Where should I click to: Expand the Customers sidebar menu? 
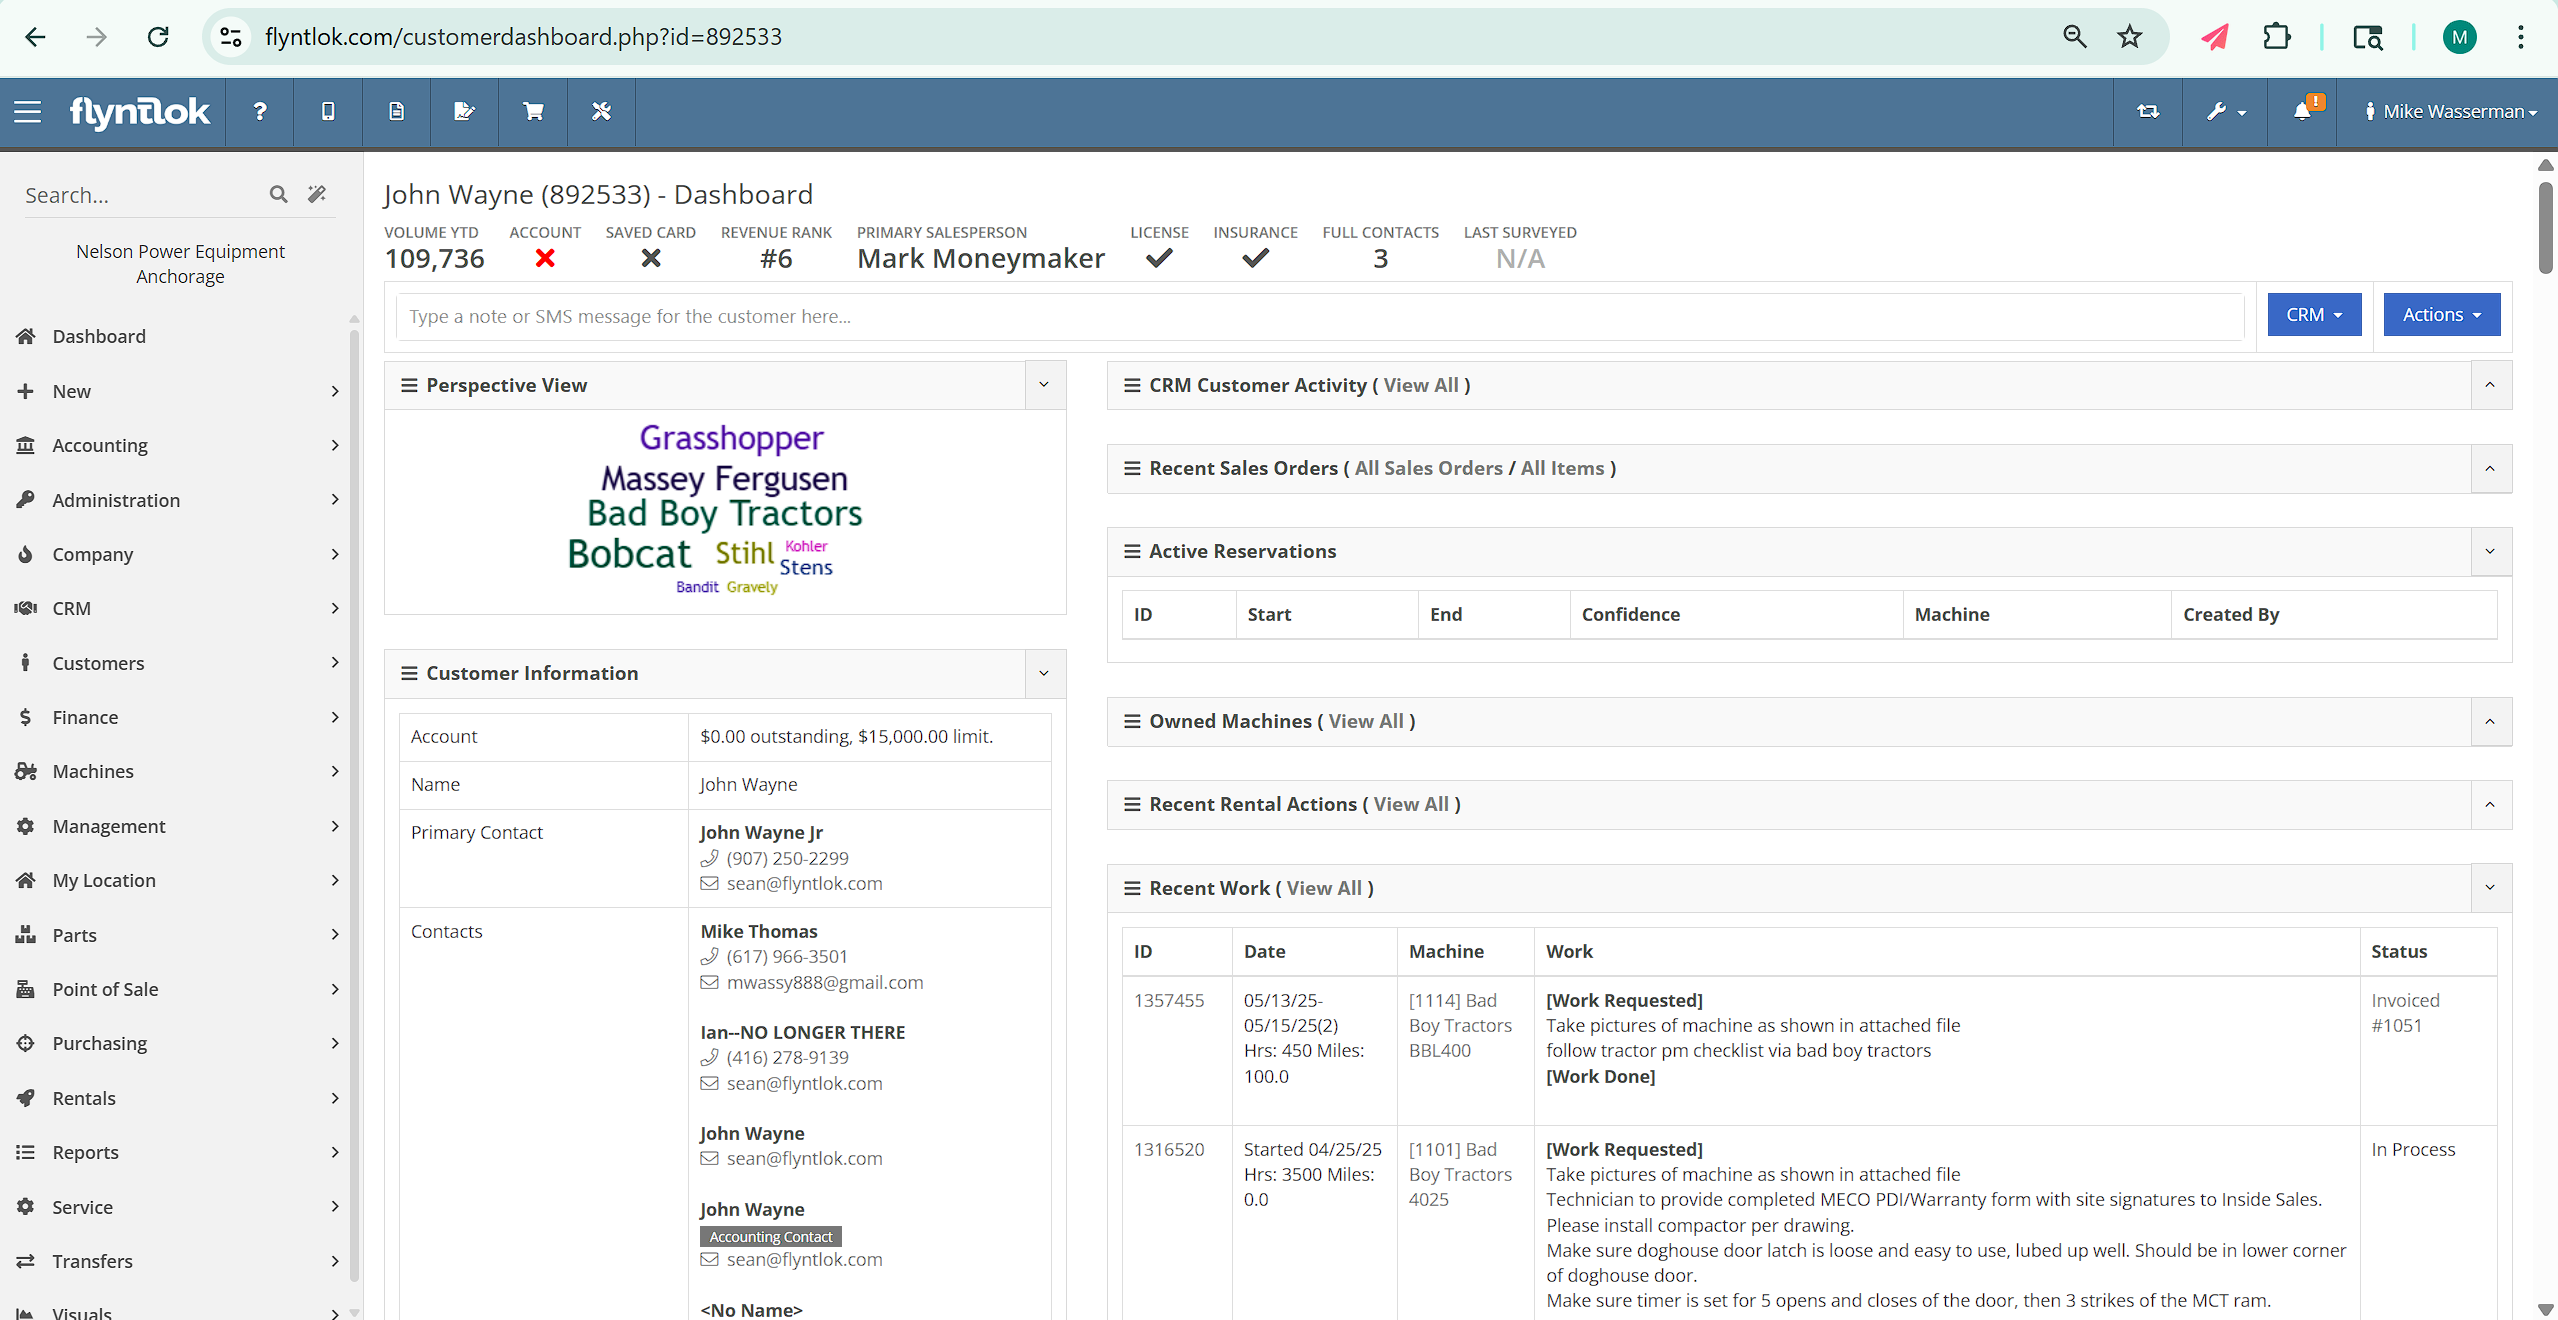click(x=180, y=663)
